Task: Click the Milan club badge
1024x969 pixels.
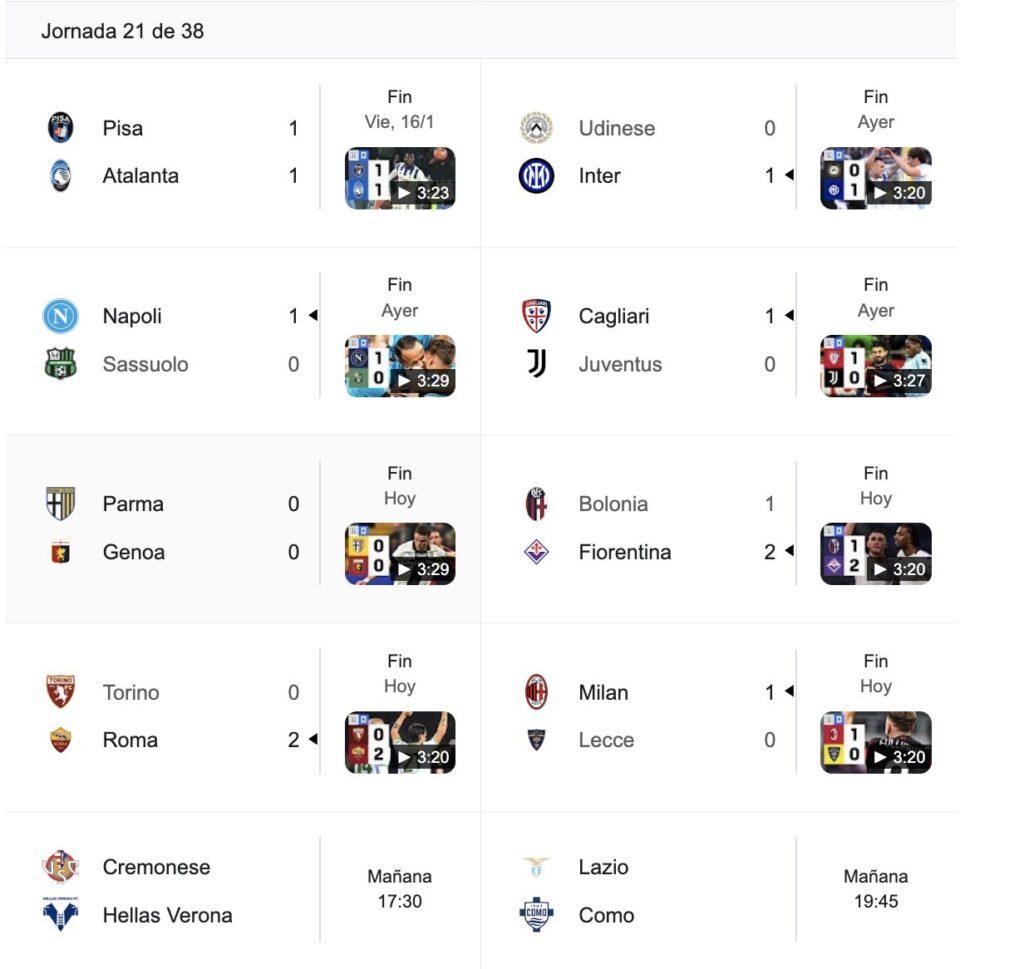Action: point(537,692)
